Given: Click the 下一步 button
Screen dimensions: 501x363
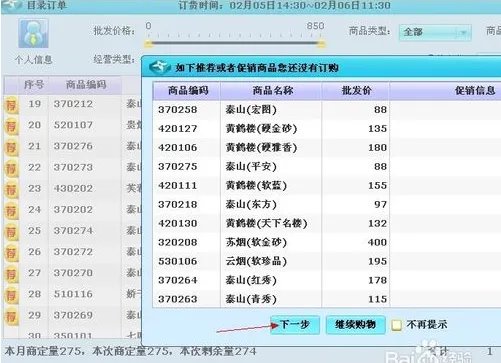Looking at the screenshot, I should 295,325.
